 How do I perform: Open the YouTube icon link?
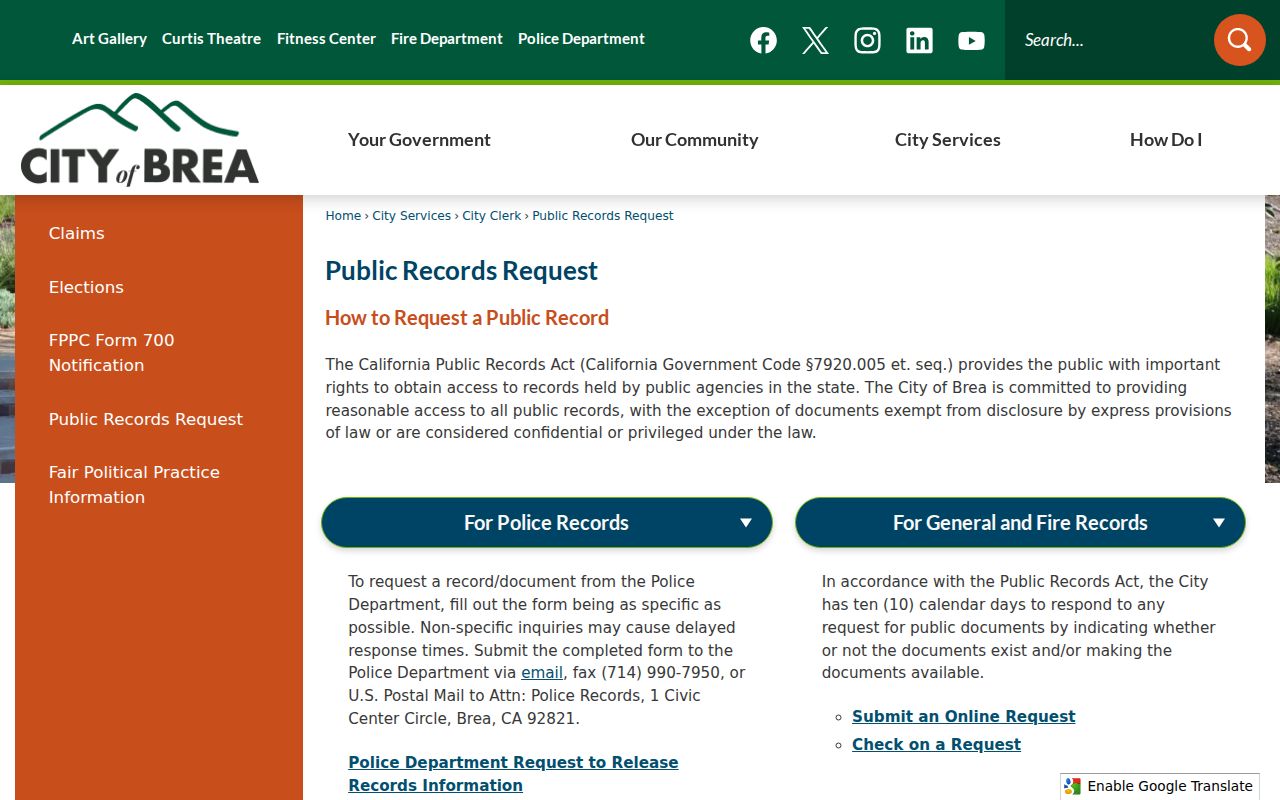pyautogui.click(x=971, y=40)
